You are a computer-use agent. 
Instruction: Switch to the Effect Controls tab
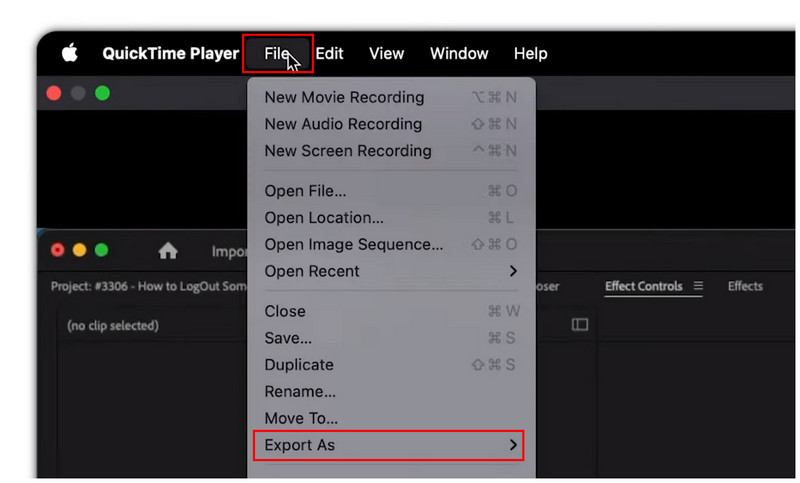643,286
